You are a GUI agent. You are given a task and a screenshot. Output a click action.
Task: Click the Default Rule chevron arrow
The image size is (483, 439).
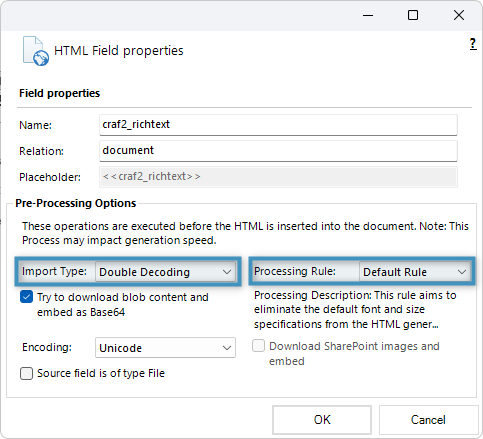coord(462,272)
